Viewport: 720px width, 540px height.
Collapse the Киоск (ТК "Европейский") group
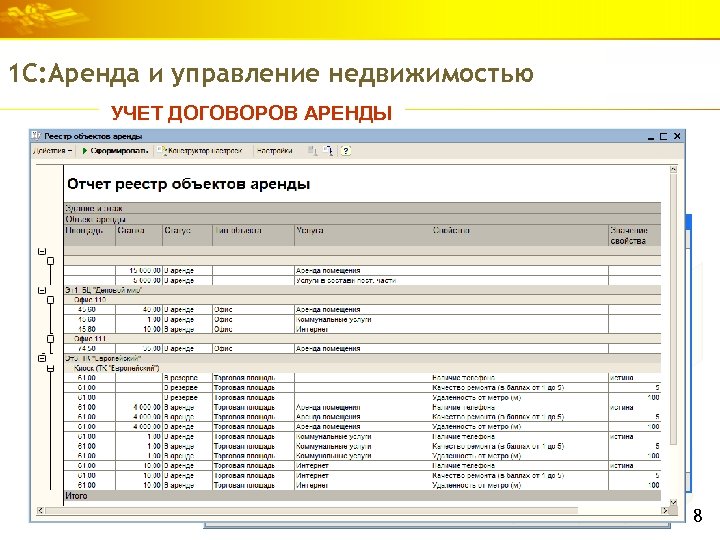pyautogui.click(x=51, y=368)
